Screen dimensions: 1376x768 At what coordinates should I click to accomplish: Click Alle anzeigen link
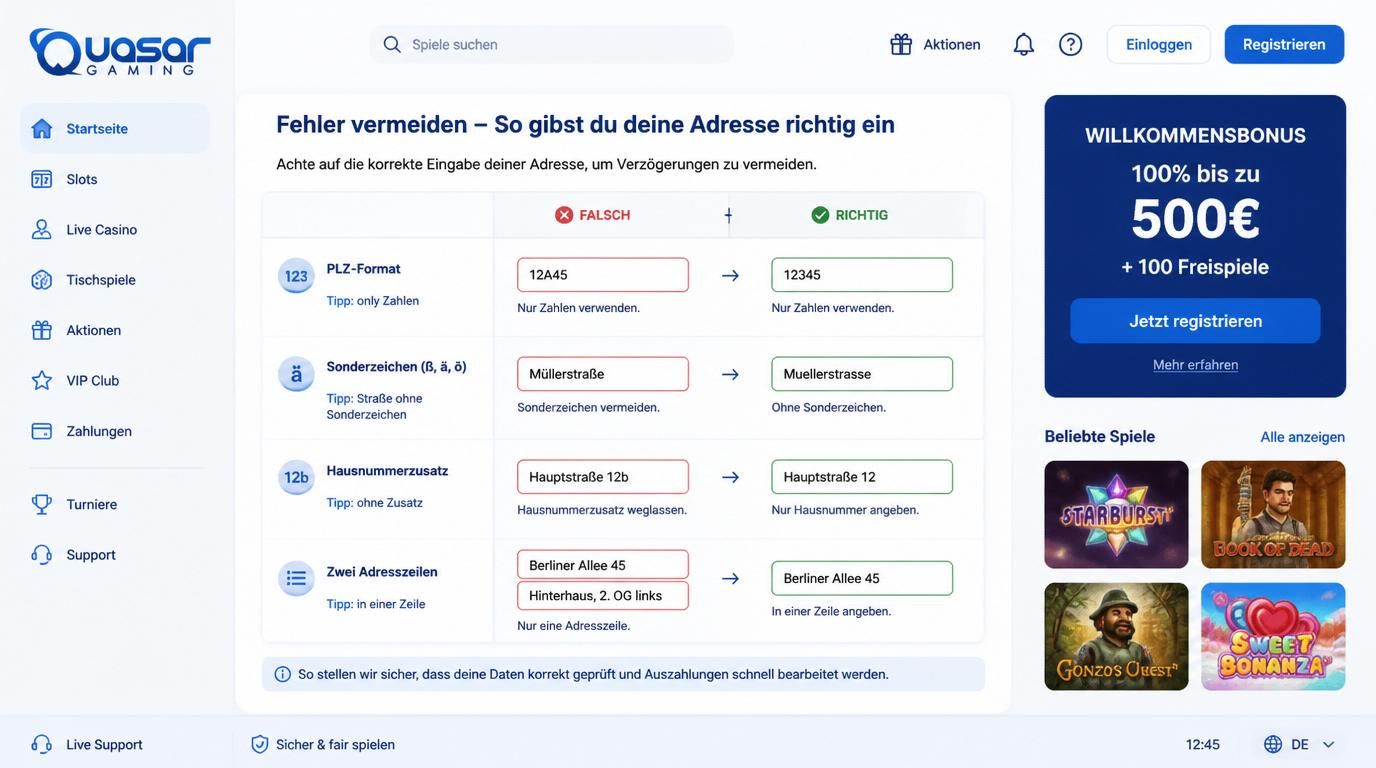point(1302,437)
